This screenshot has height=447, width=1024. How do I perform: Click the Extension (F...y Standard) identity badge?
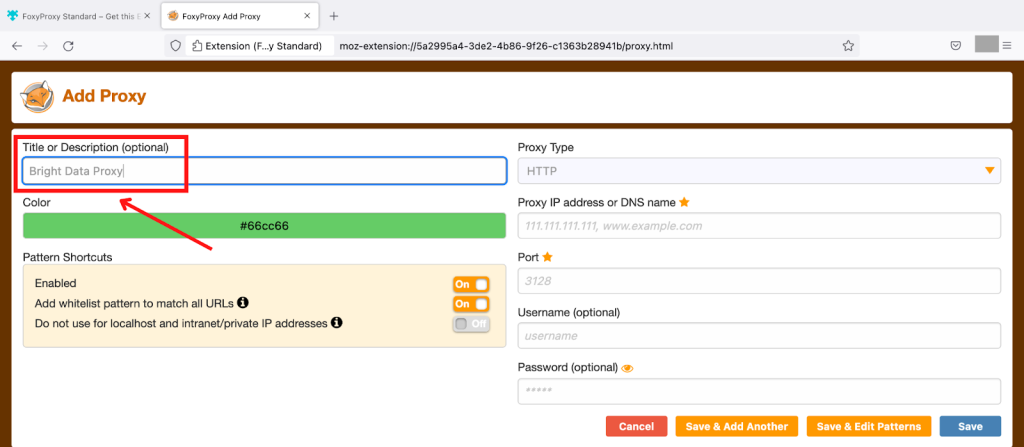[259, 46]
